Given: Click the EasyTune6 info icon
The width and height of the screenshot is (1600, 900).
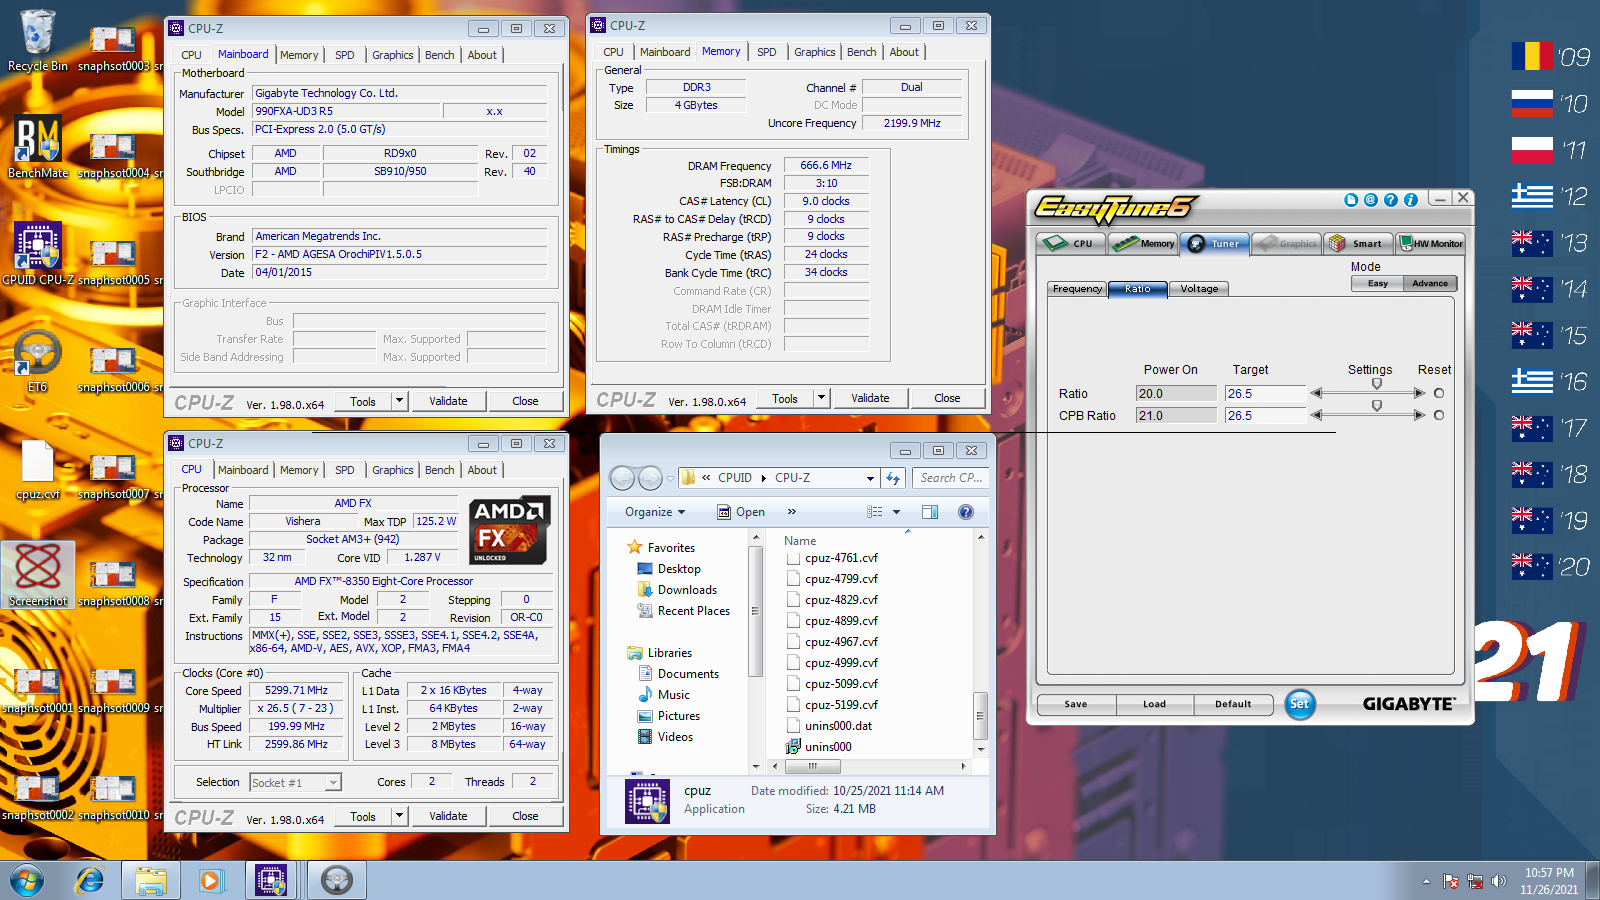Looking at the screenshot, I should 1411,200.
